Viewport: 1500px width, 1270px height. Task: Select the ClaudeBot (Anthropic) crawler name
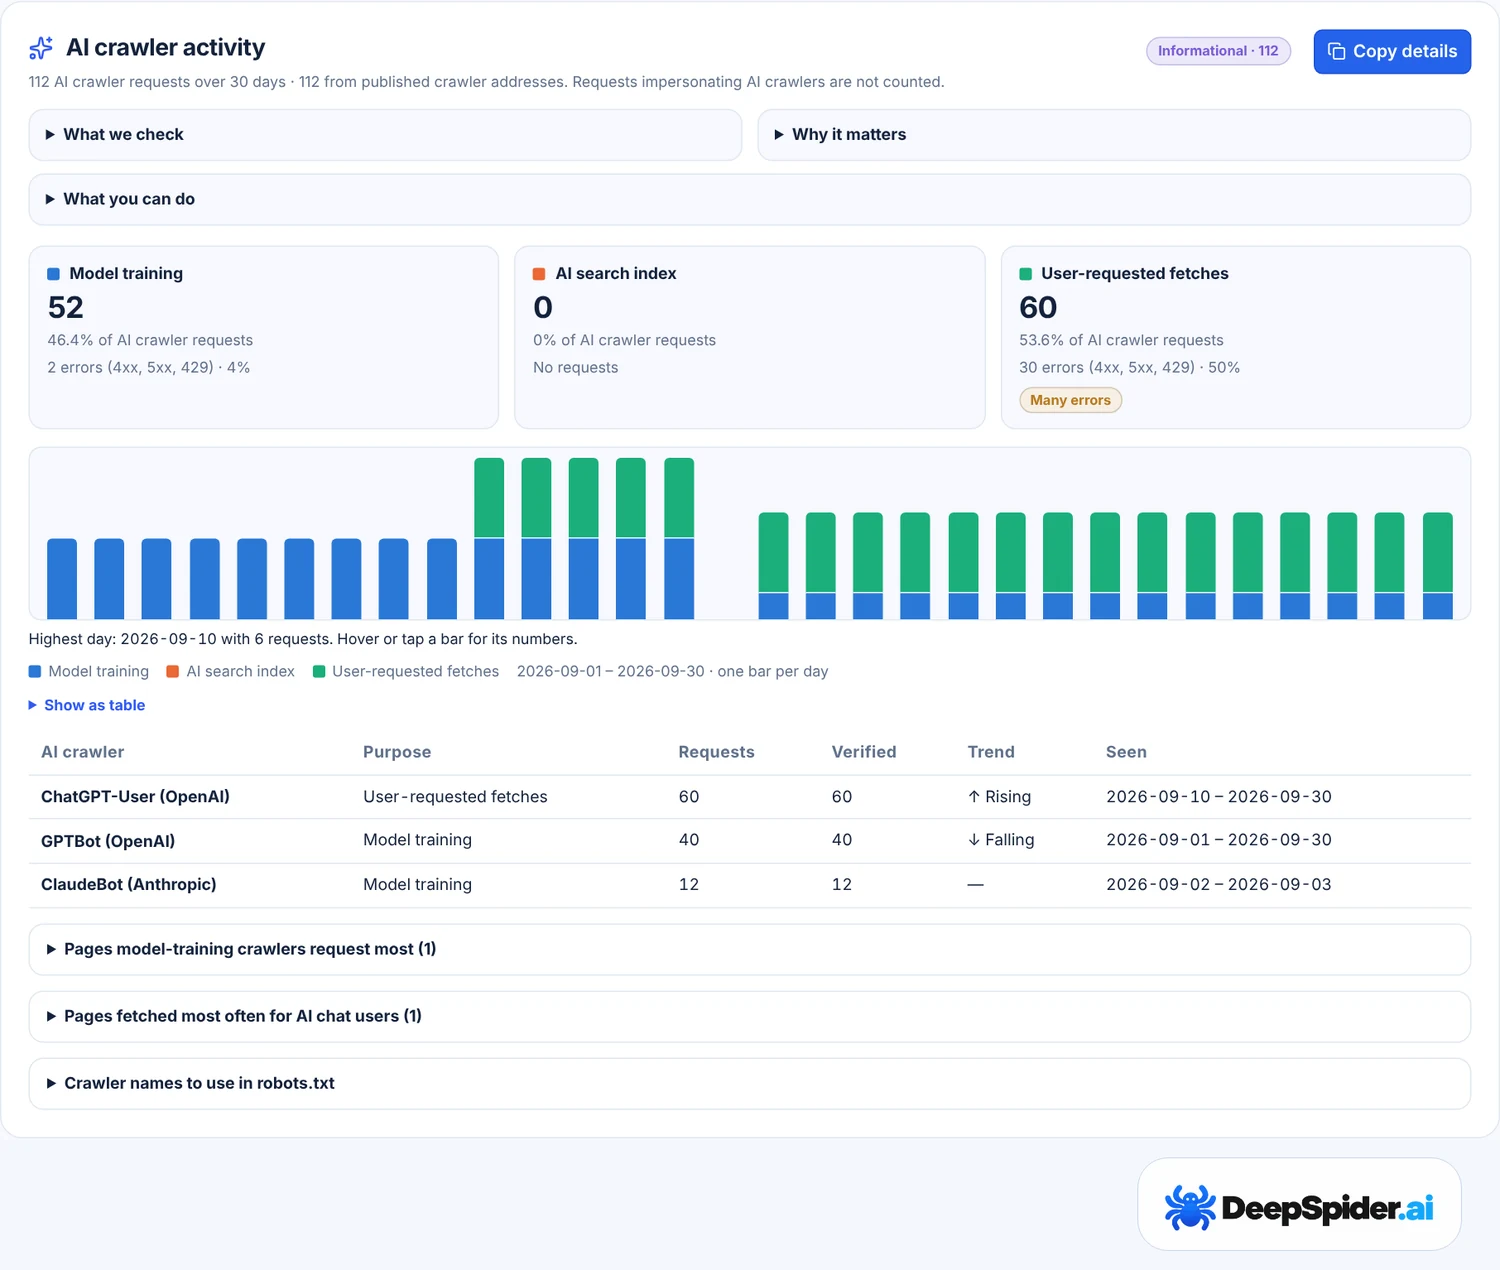coord(129,885)
